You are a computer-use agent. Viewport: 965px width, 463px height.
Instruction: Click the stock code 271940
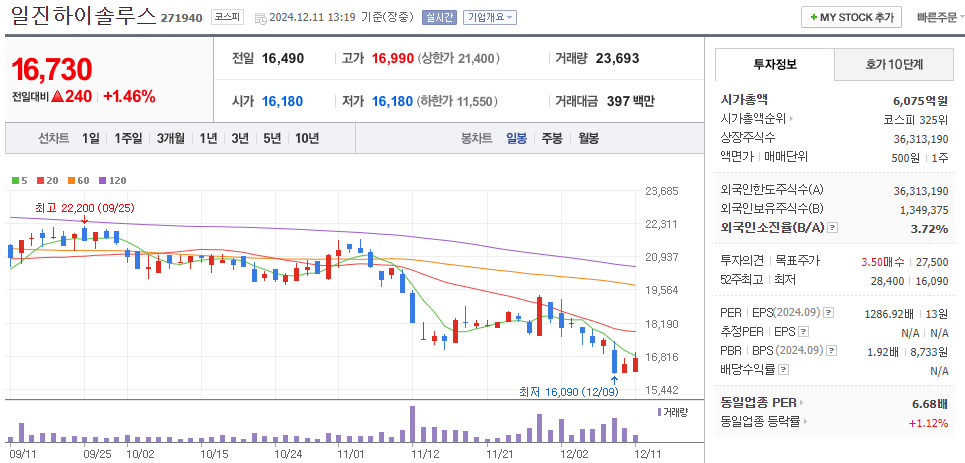(x=181, y=18)
